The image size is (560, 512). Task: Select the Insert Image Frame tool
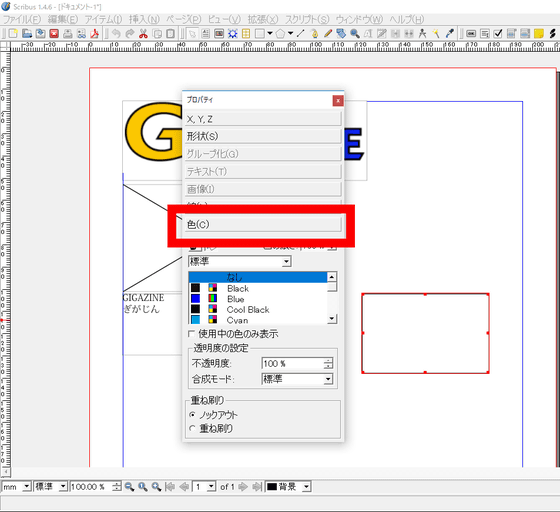(219, 34)
